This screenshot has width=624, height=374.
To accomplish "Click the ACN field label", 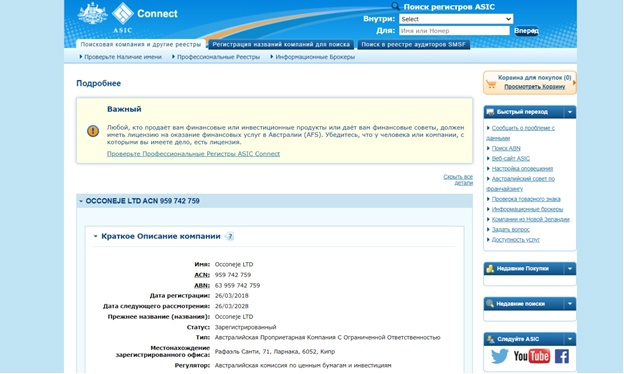I will [202, 275].
